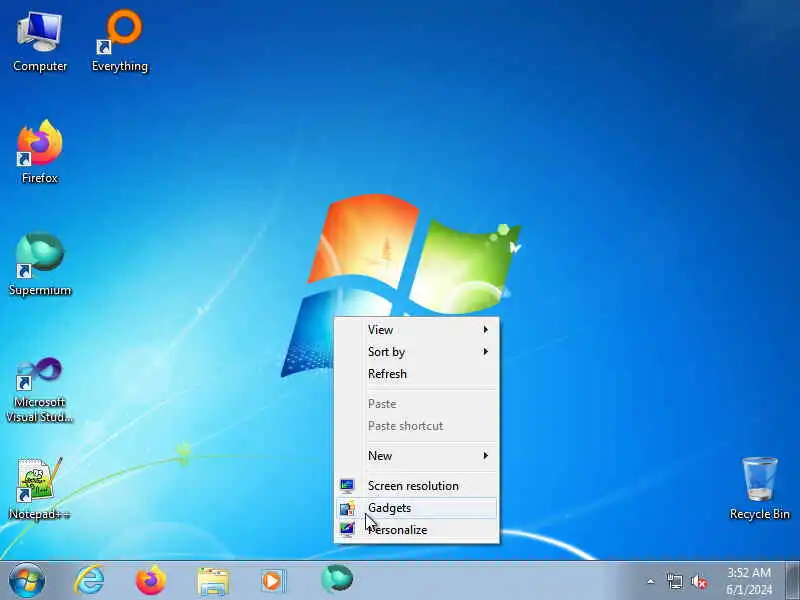Viewport: 800px width, 600px height.
Task: Select the Computer desktop icon
Action: click(x=40, y=42)
